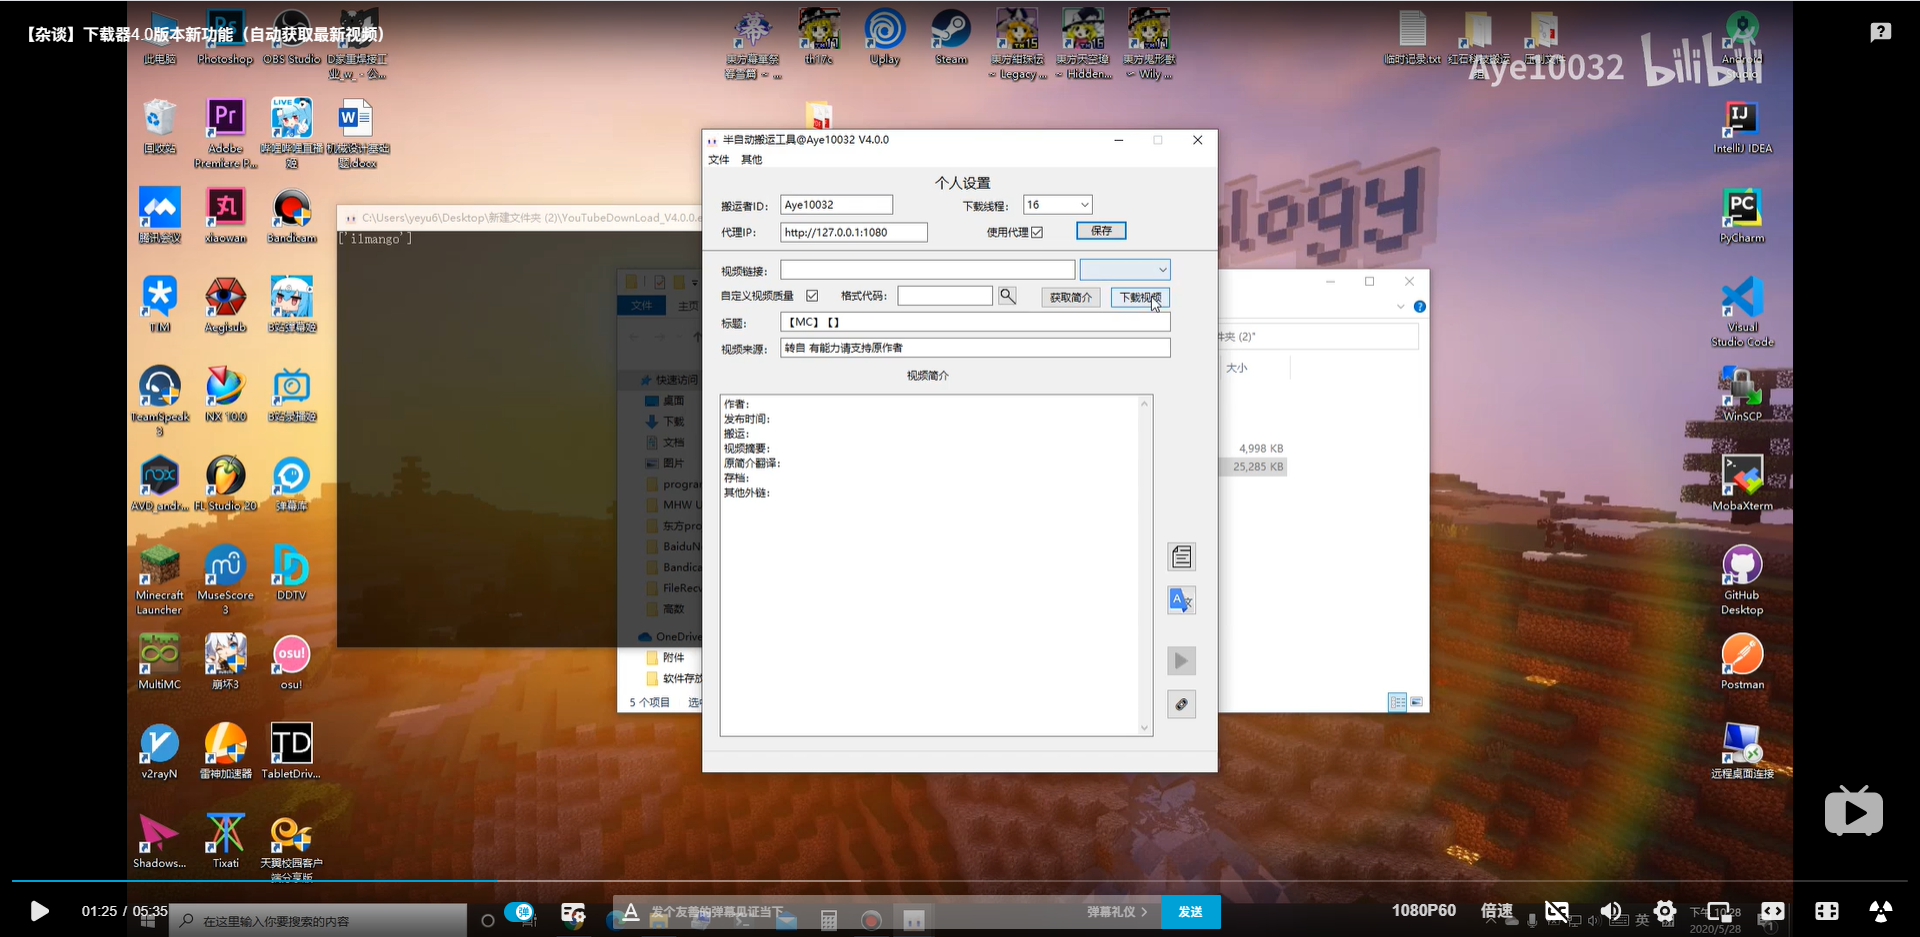The width and height of the screenshot is (1920, 937).
Task: Open the Uplay desktop shortcut
Action: pyautogui.click(x=885, y=37)
